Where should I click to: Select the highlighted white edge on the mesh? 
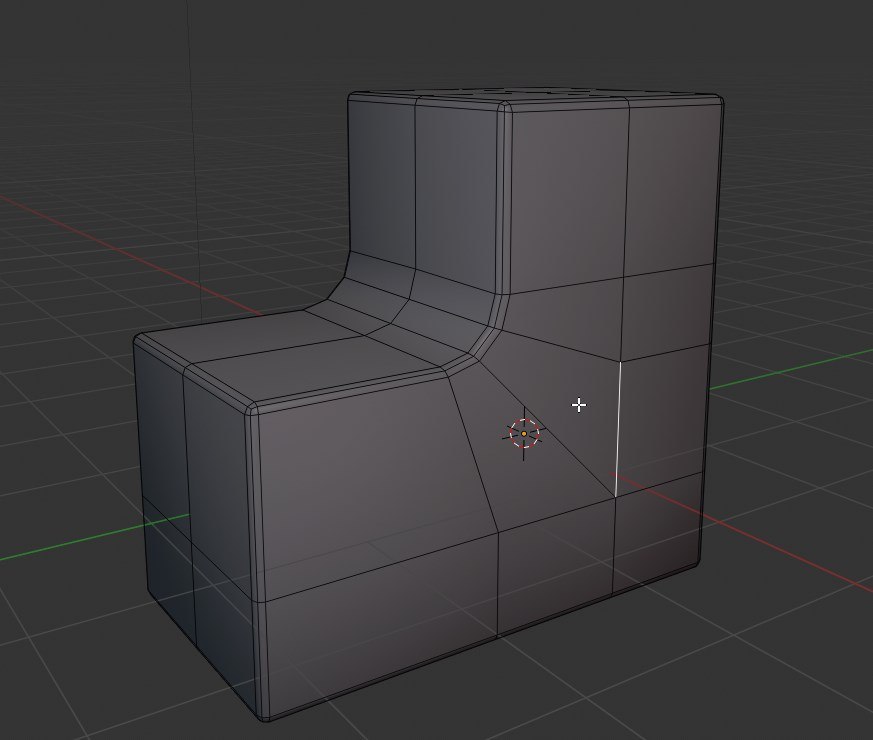[x=618, y=429]
